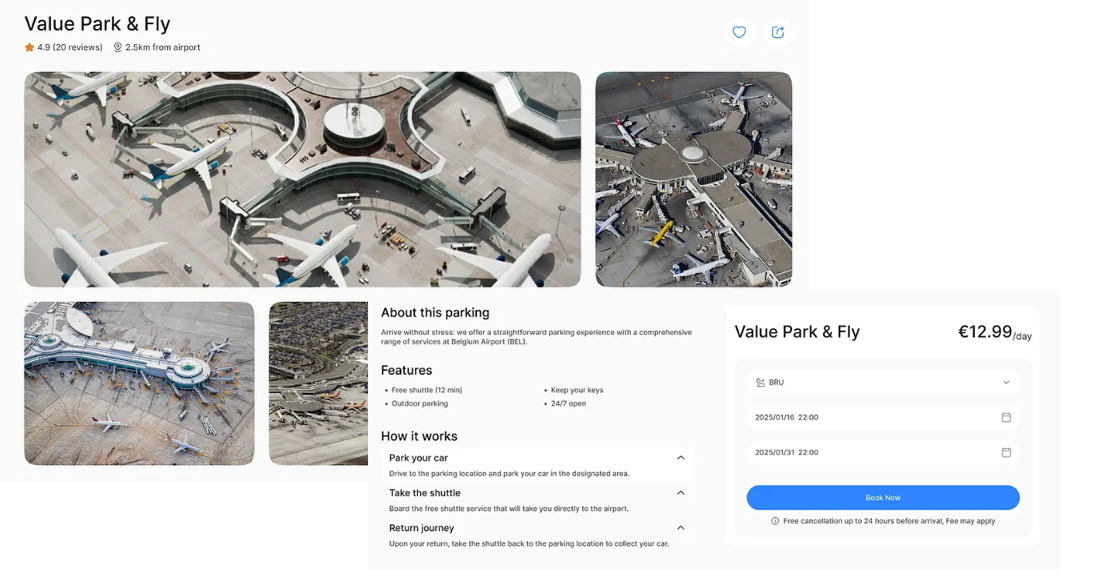Collapse the 'Park your car' section
Image resolution: width=1100 pixels, height=580 pixels.
(x=681, y=457)
